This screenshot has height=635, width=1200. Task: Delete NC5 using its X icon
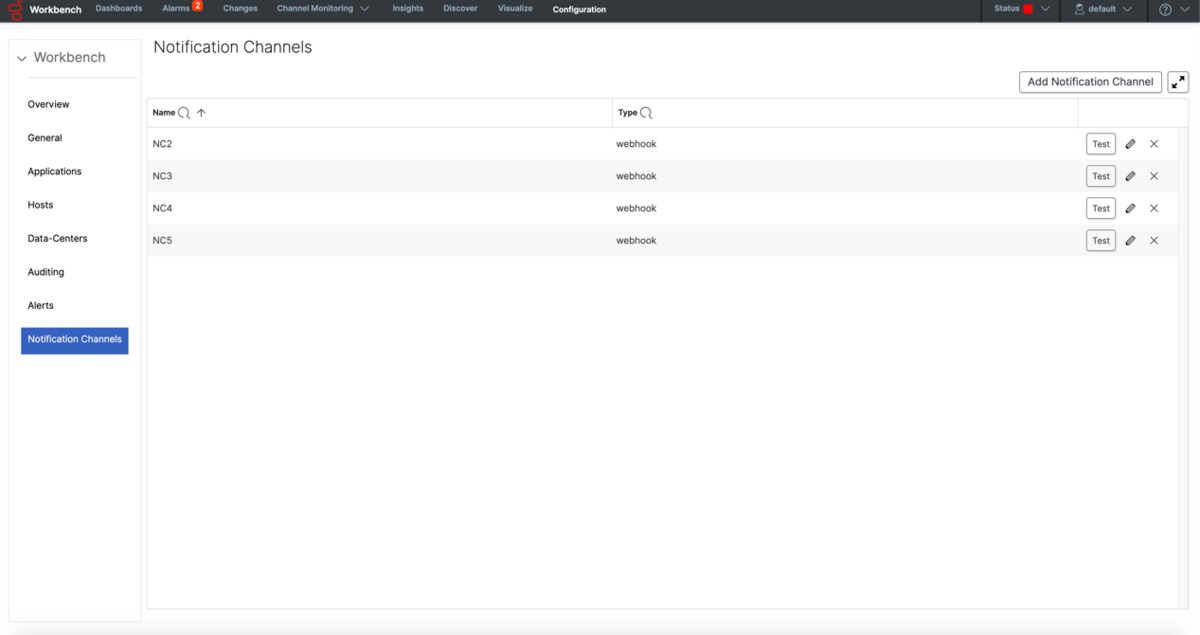[x=1154, y=241]
